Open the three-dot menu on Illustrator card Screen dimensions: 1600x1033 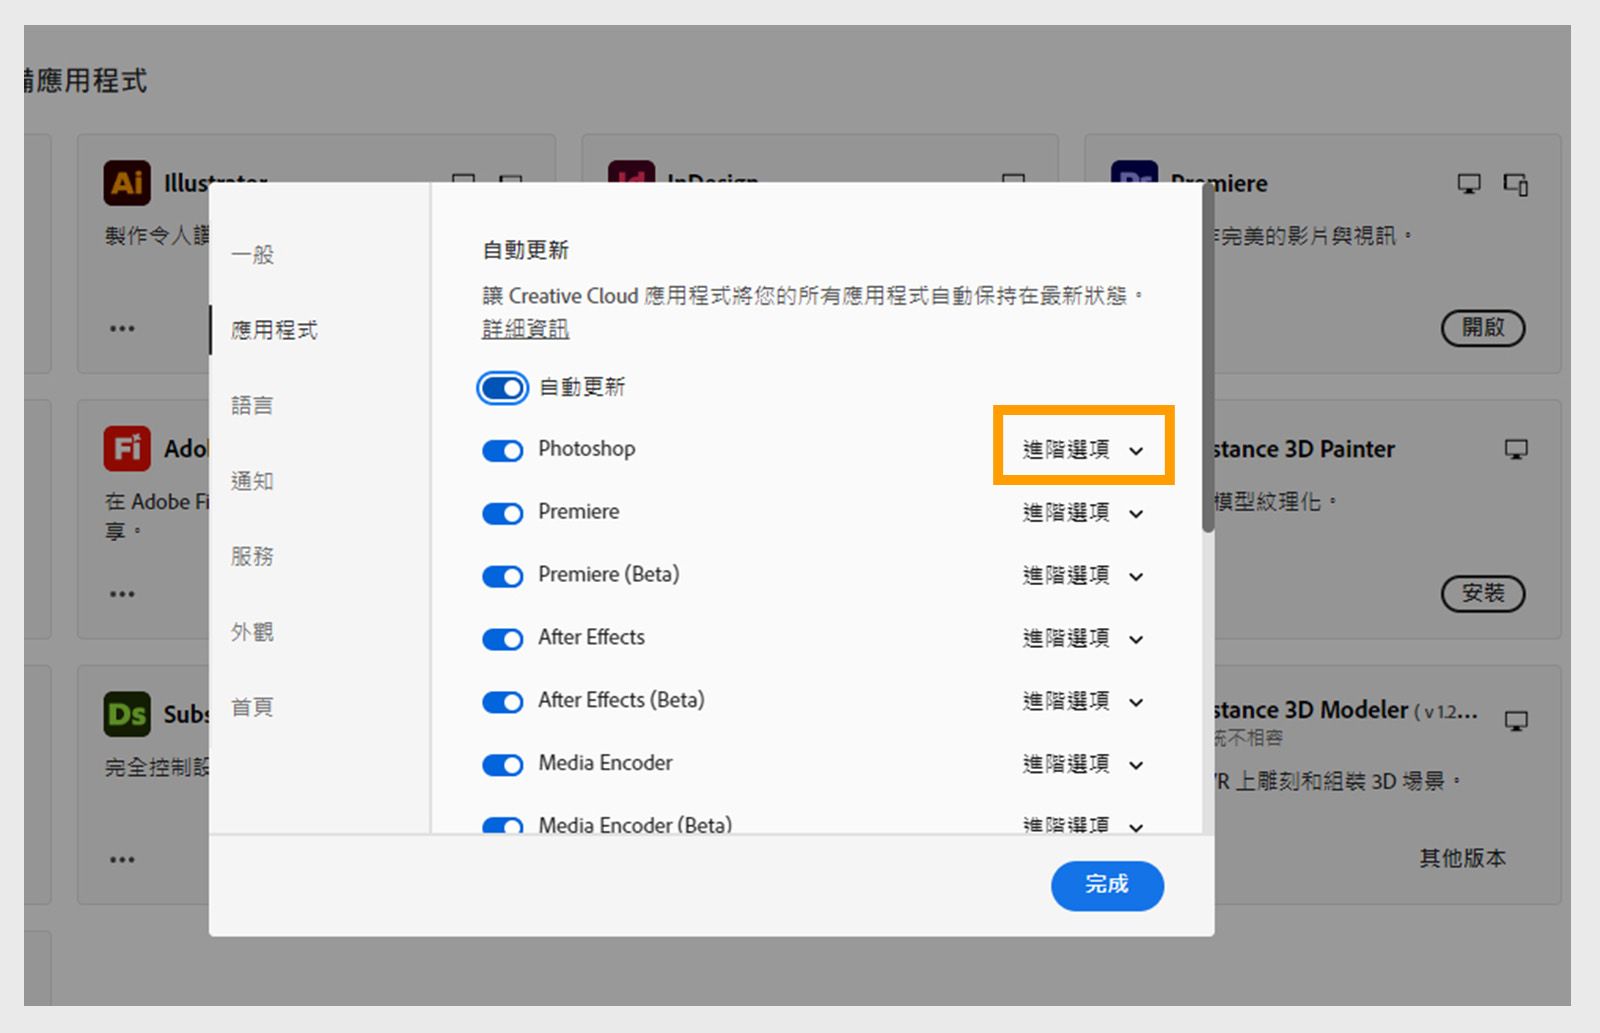click(122, 328)
